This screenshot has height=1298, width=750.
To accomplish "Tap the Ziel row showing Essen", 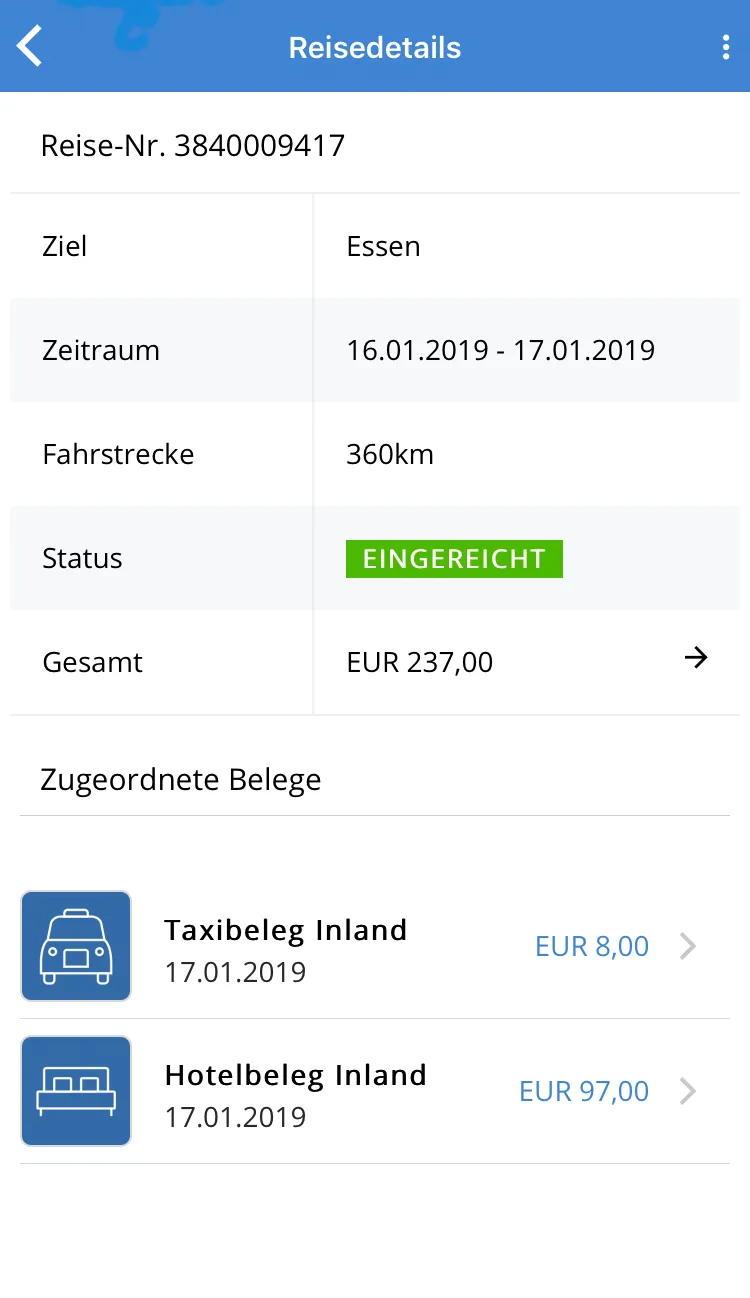I will [x=375, y=246].
